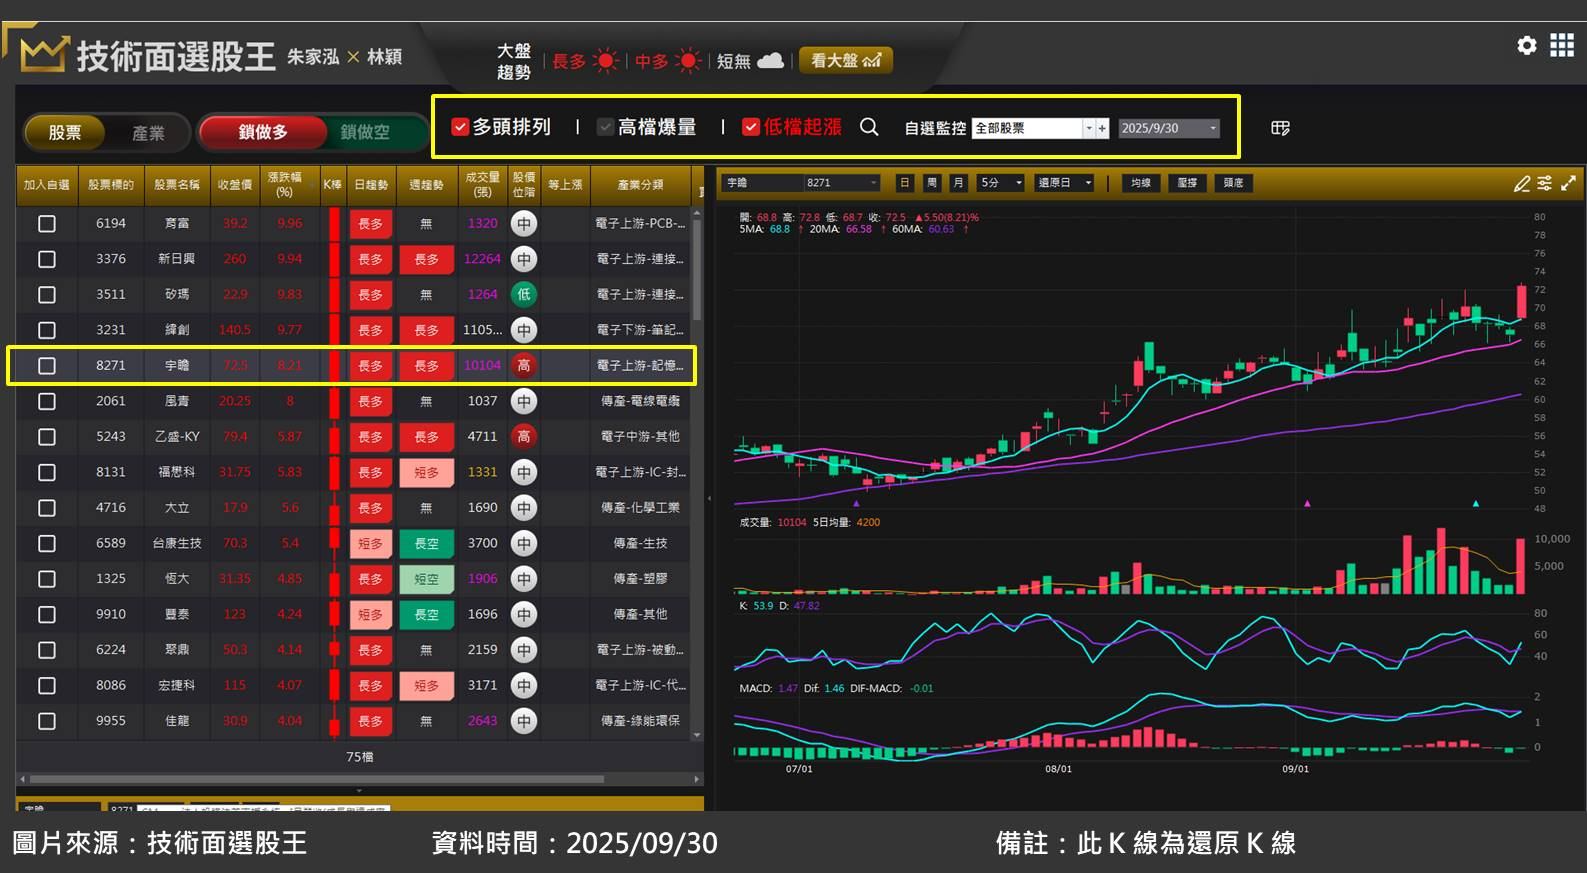Switch to the 鎖做空 tab

[x=365, y=132]
